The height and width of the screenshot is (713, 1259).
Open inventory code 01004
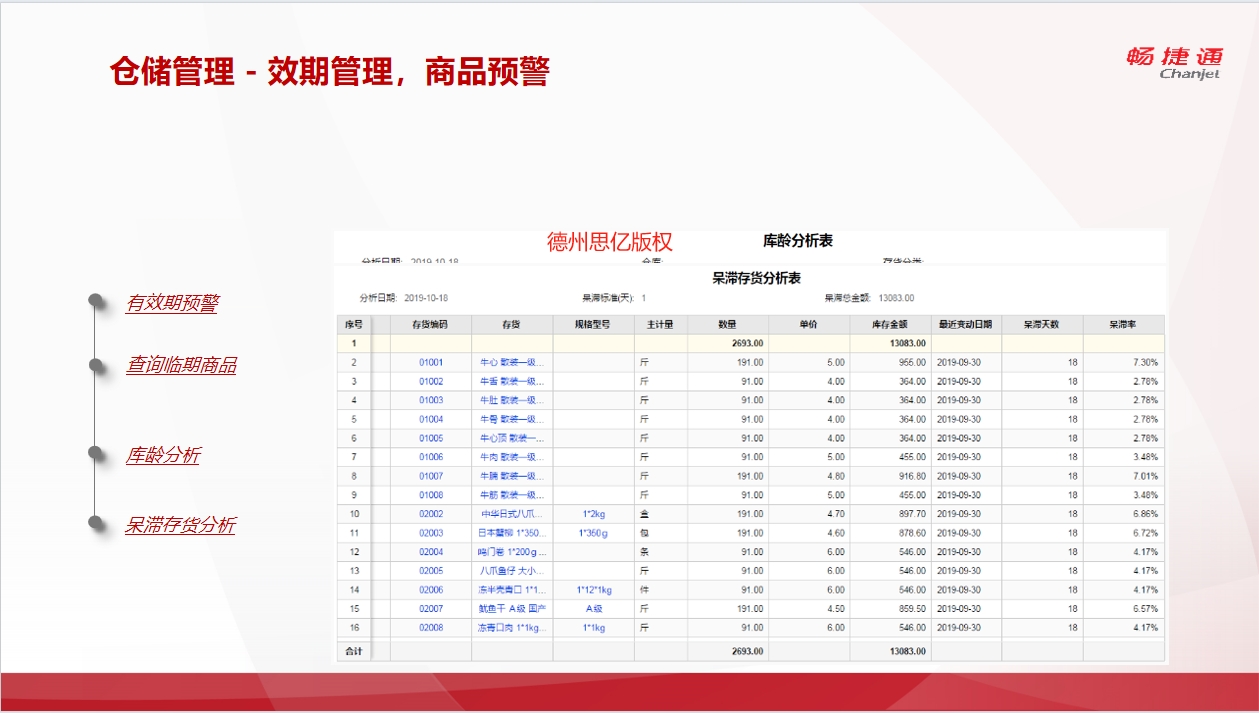(431, 419)
